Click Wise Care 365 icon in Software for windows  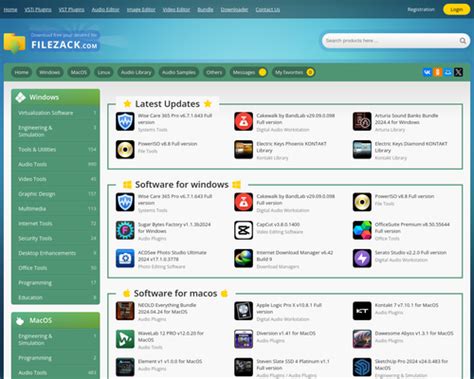pos(125,202)
